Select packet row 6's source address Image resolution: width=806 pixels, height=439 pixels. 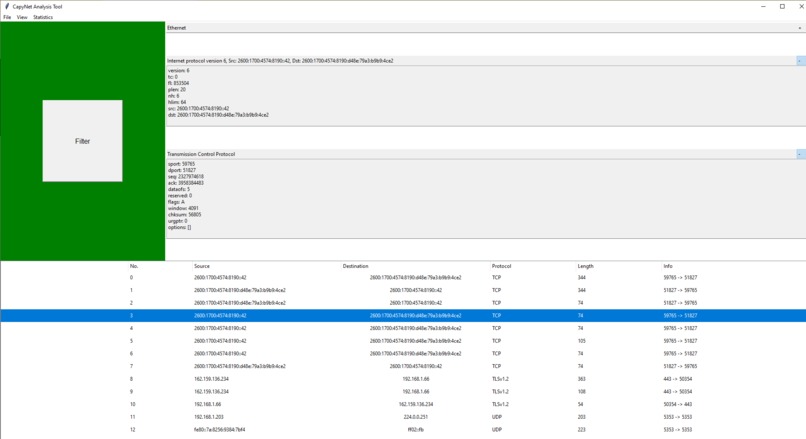tap(220, 354)
